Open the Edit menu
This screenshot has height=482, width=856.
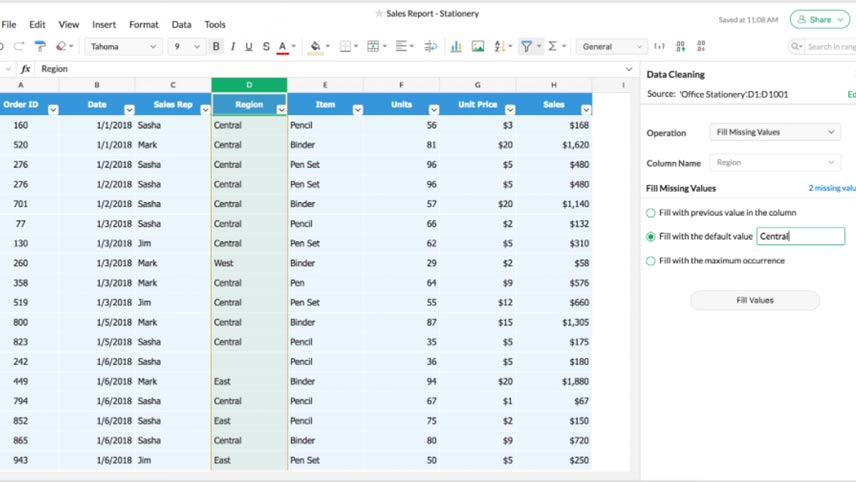click(x=37, y=25)
